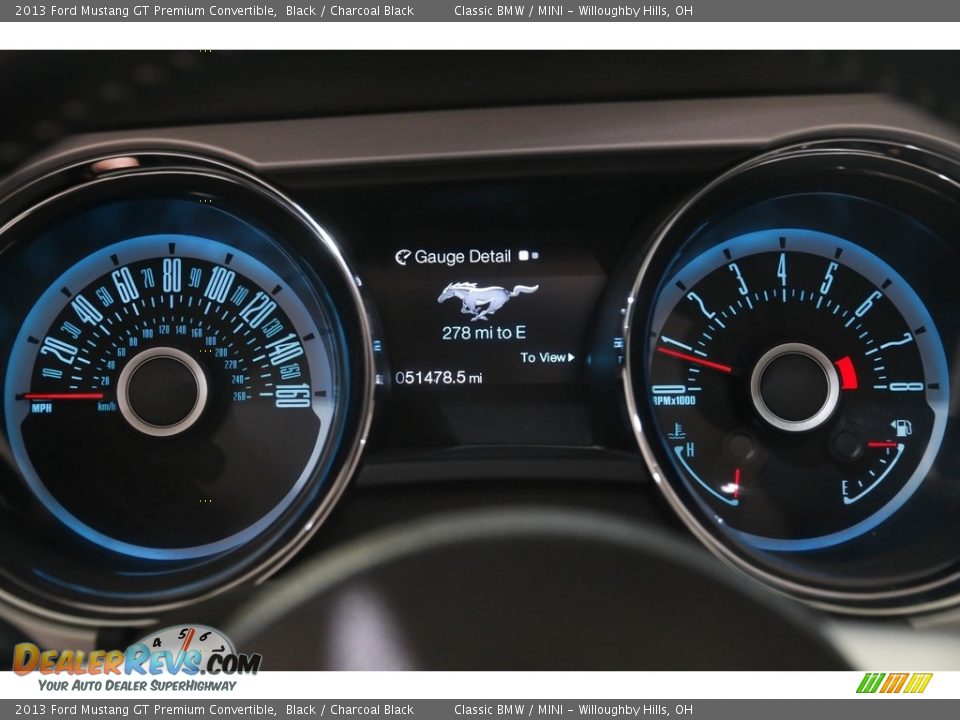The height and width of the screenshot is (720, 960).
Task: Click the striped logo at bottom right
Action: [x=894, y=683]
